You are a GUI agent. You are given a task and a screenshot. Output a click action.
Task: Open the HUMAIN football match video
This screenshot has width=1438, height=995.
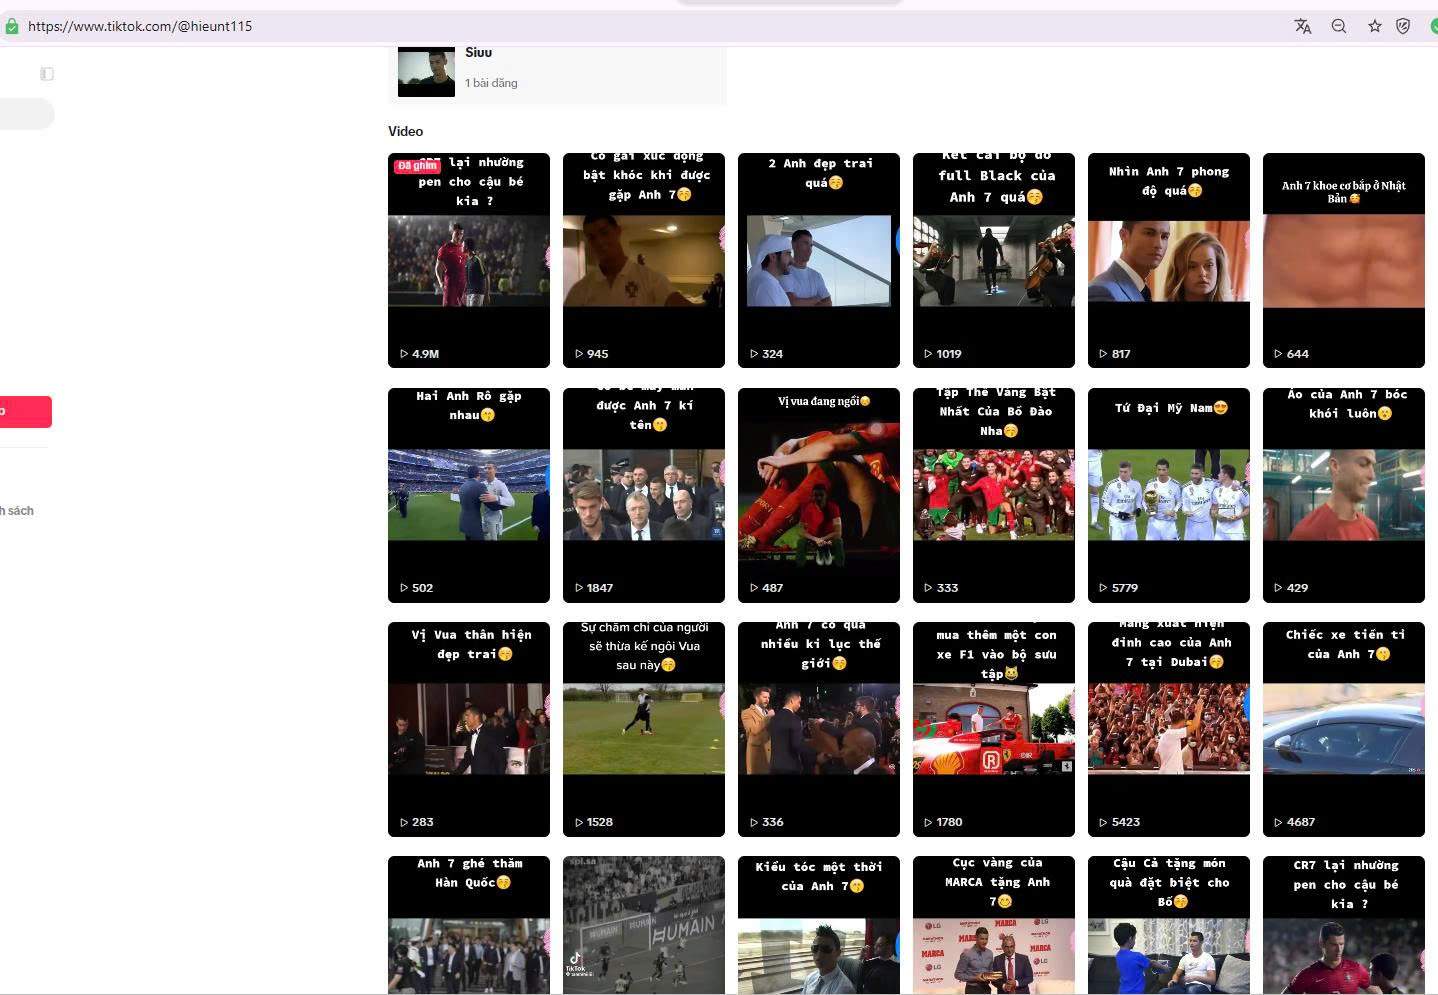(x=644, y=925)
